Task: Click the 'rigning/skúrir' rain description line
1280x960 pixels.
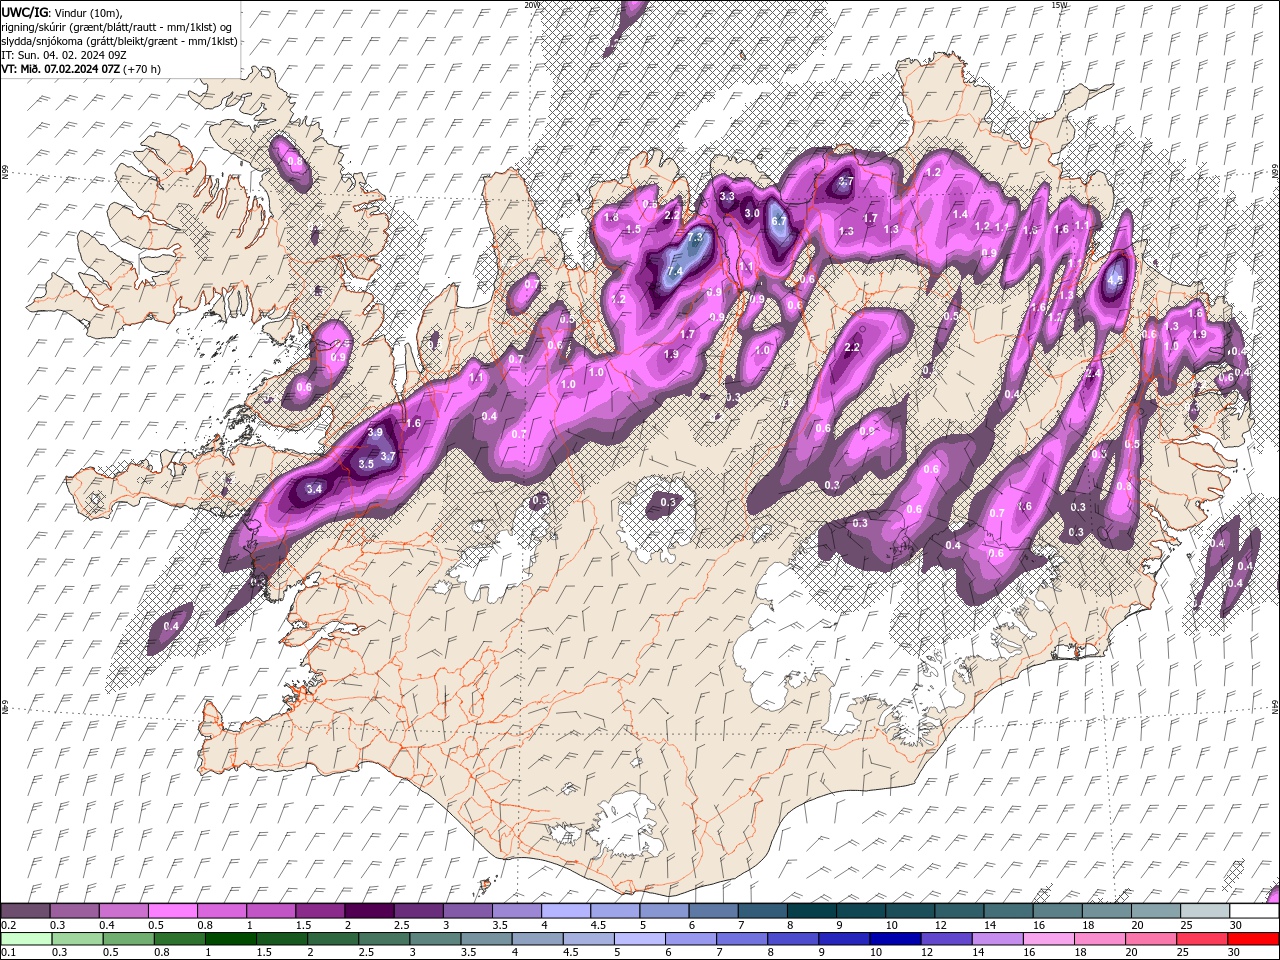Action: [117, 26]
